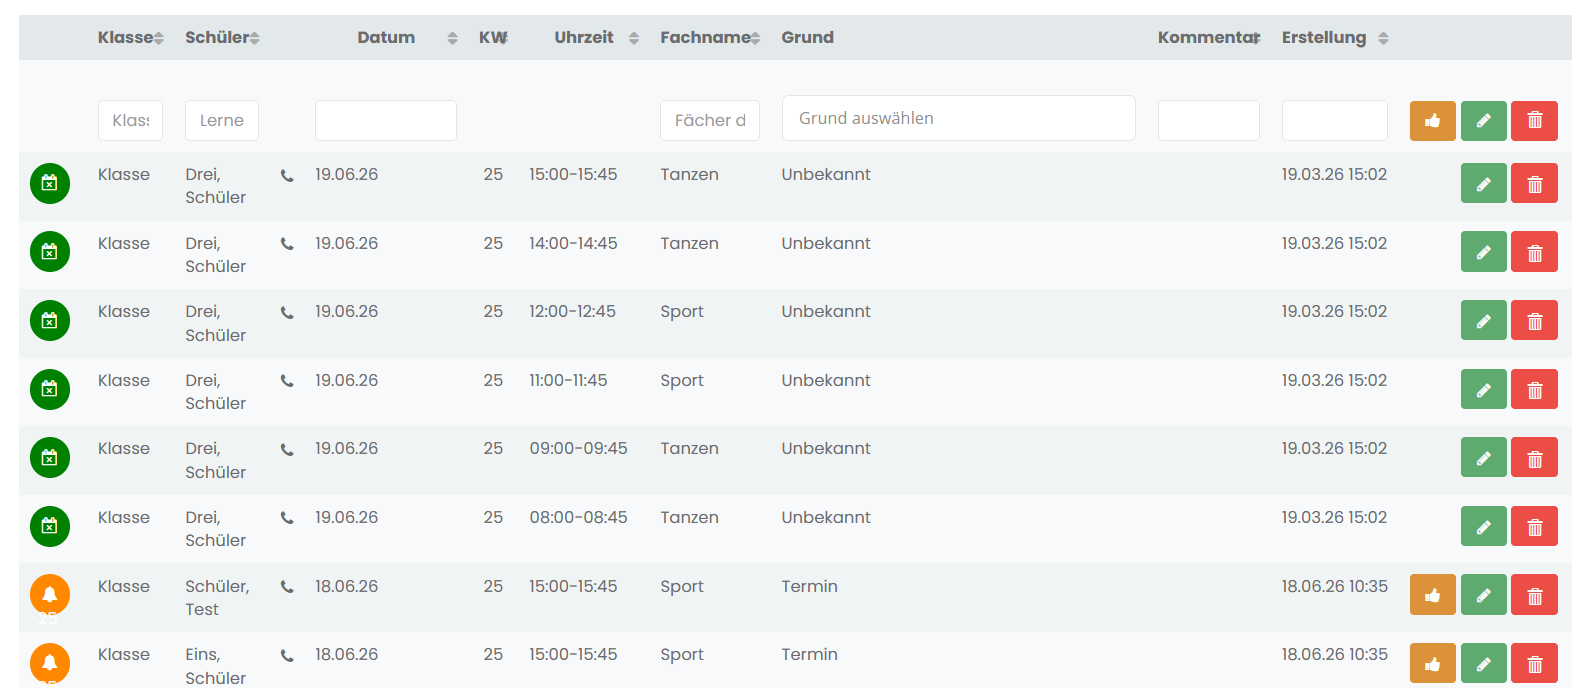This screenshot has width=1582, height=688.
Task: Click the red trash button in the filter row
Action: [x=1534, y=121]
